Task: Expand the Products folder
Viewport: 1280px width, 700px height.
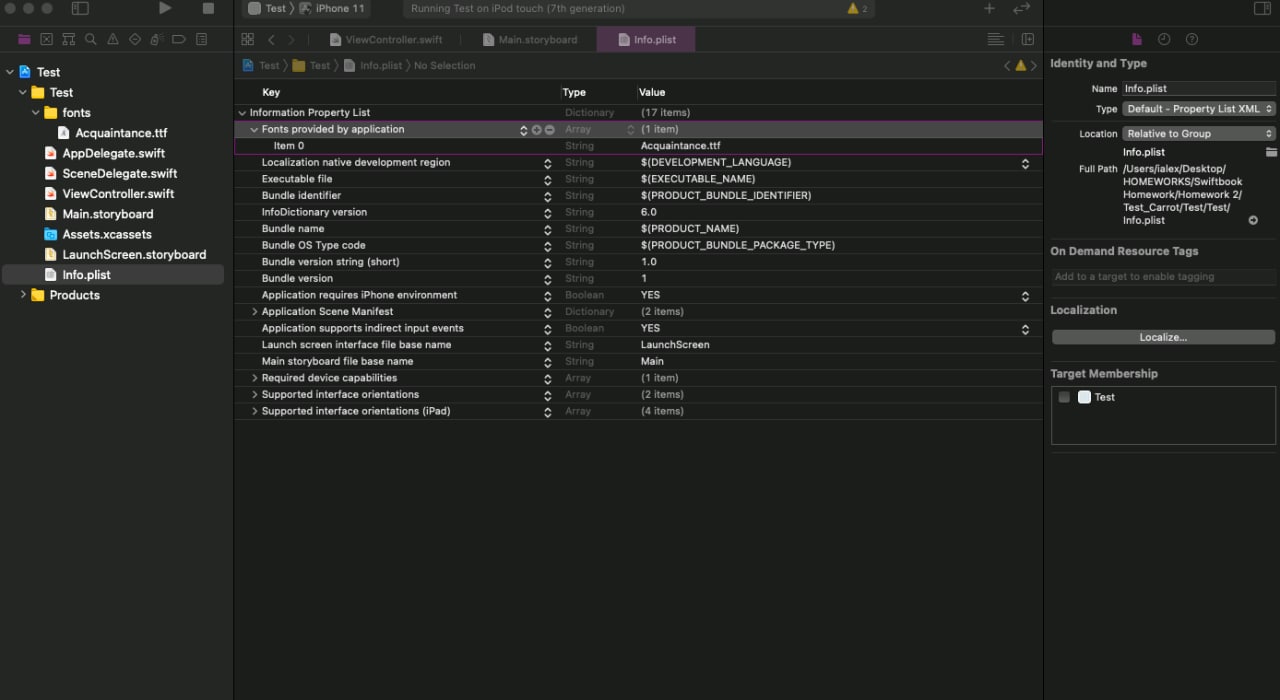Action: (x=22, y=295)
